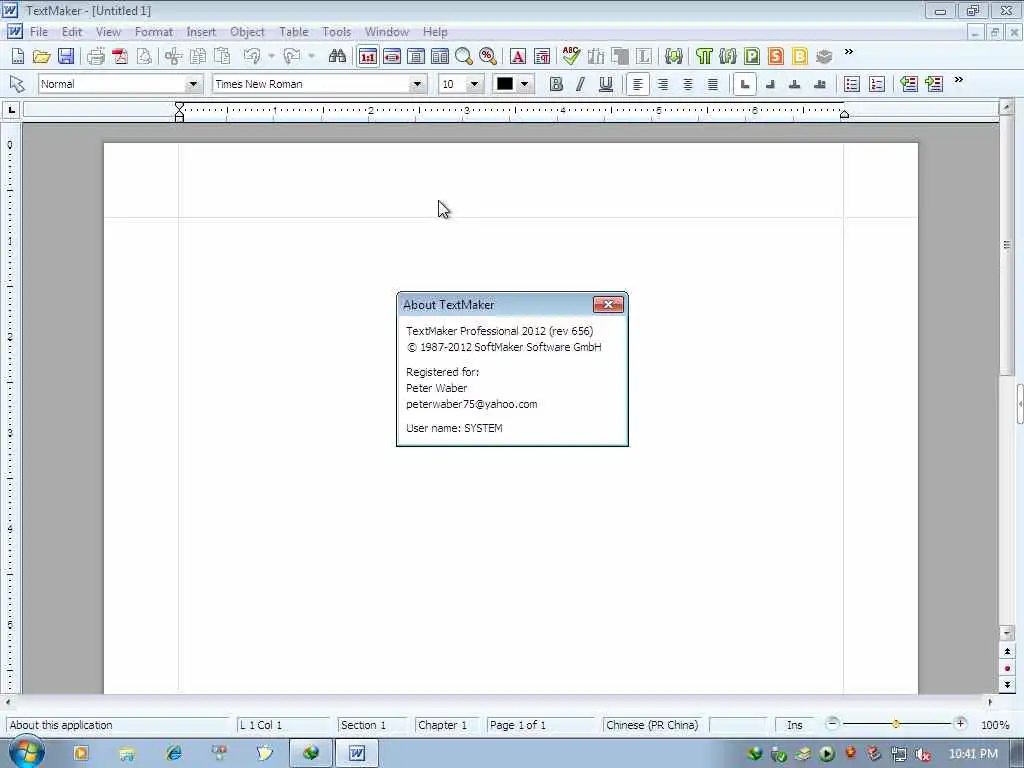The height and width of the screenshot is (768, 1024).
Task: Launch the green P application icon
Action: coord(752,57)
